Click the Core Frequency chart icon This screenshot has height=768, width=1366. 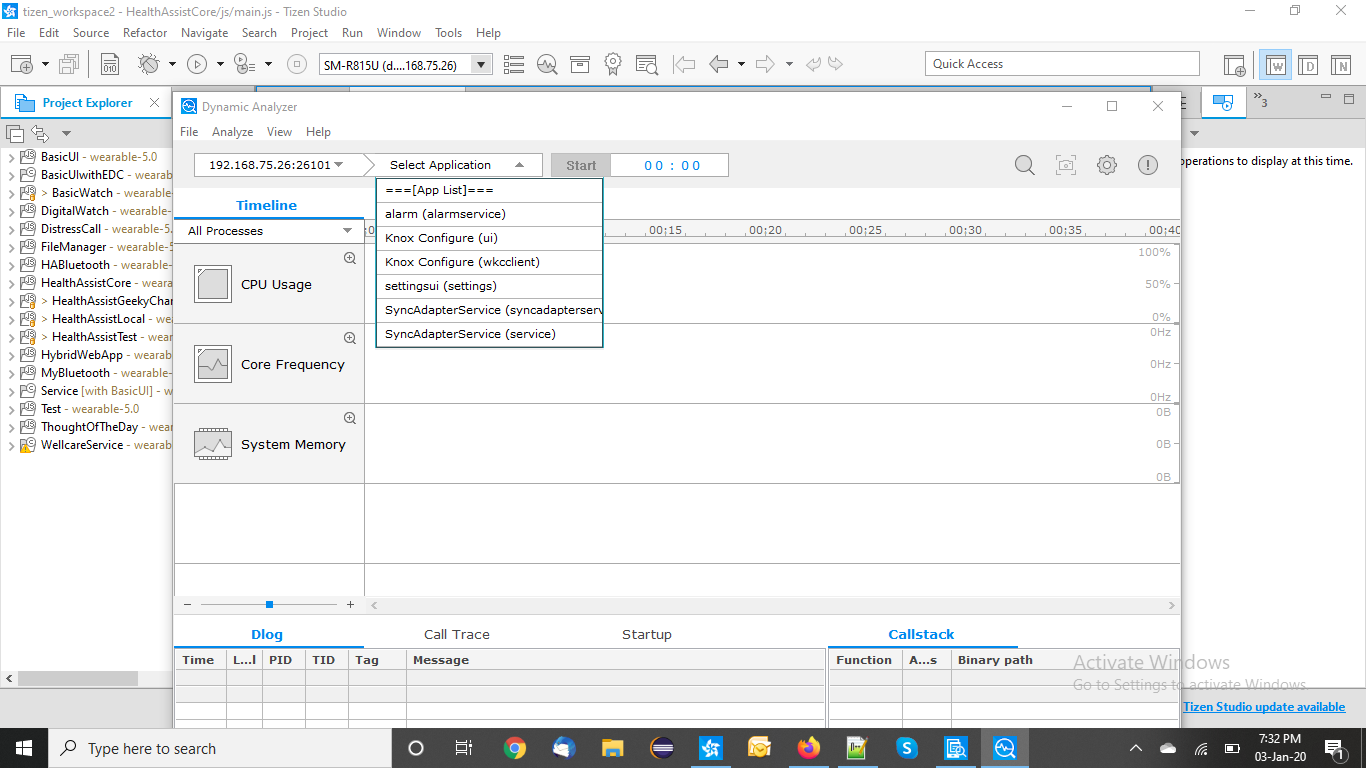point(213,365)
